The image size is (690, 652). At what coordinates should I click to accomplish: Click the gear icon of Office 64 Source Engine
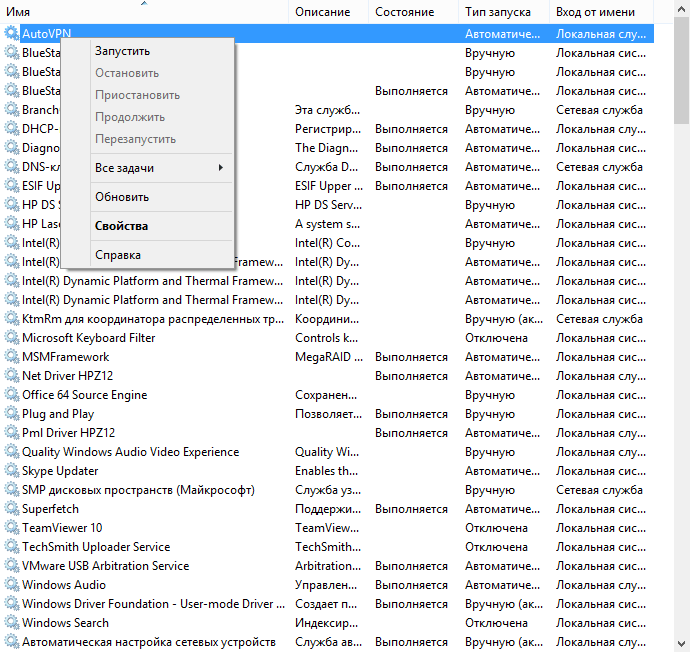pos(11,395)
